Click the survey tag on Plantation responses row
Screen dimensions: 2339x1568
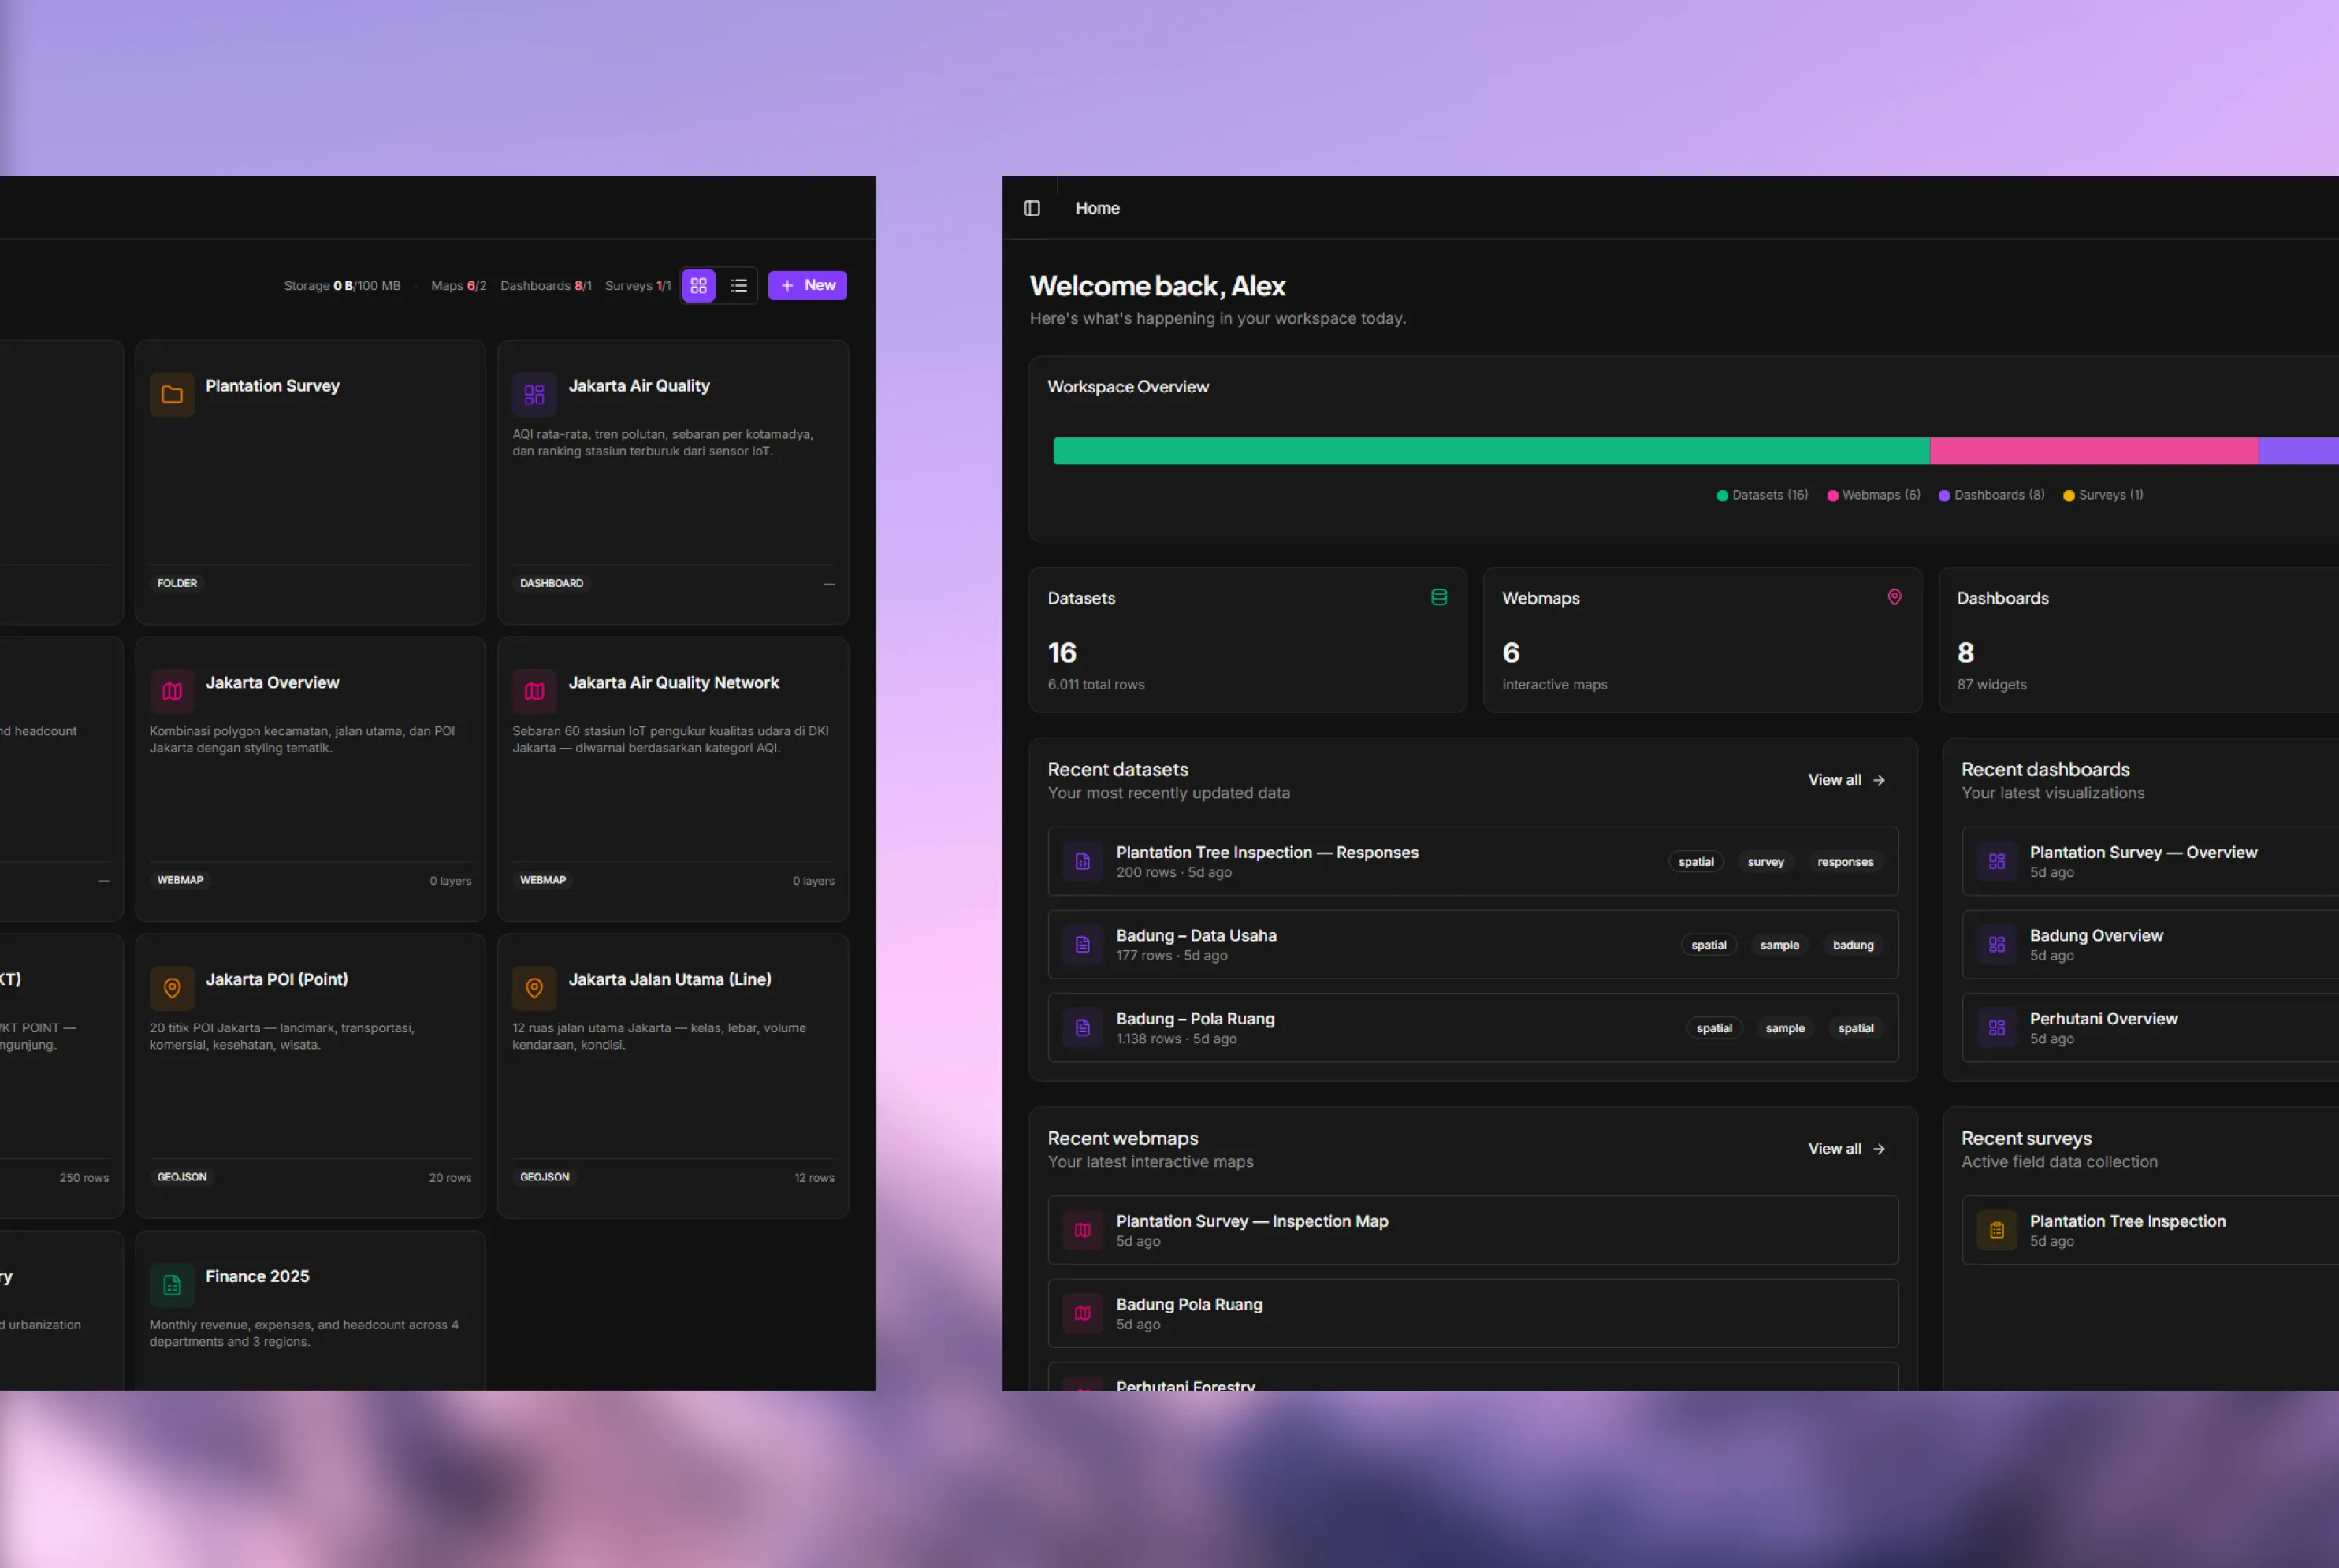(x=1765, y=862)
